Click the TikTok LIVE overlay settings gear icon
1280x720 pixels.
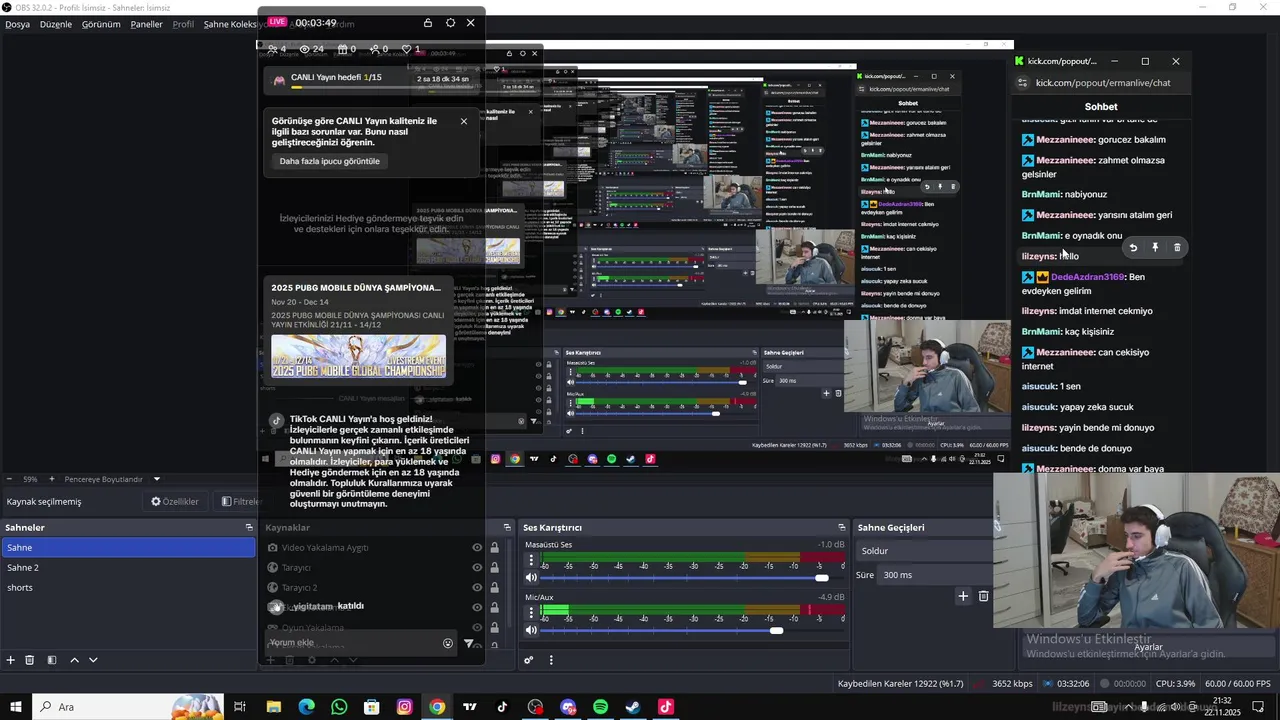(x=450, y=23)
